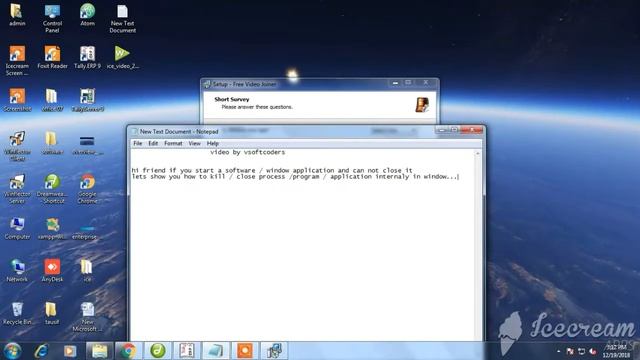This screenshot has width=640, height=360.
Task: Click the 'Short Survey' heading in Setup window
Action: point(231,99)
